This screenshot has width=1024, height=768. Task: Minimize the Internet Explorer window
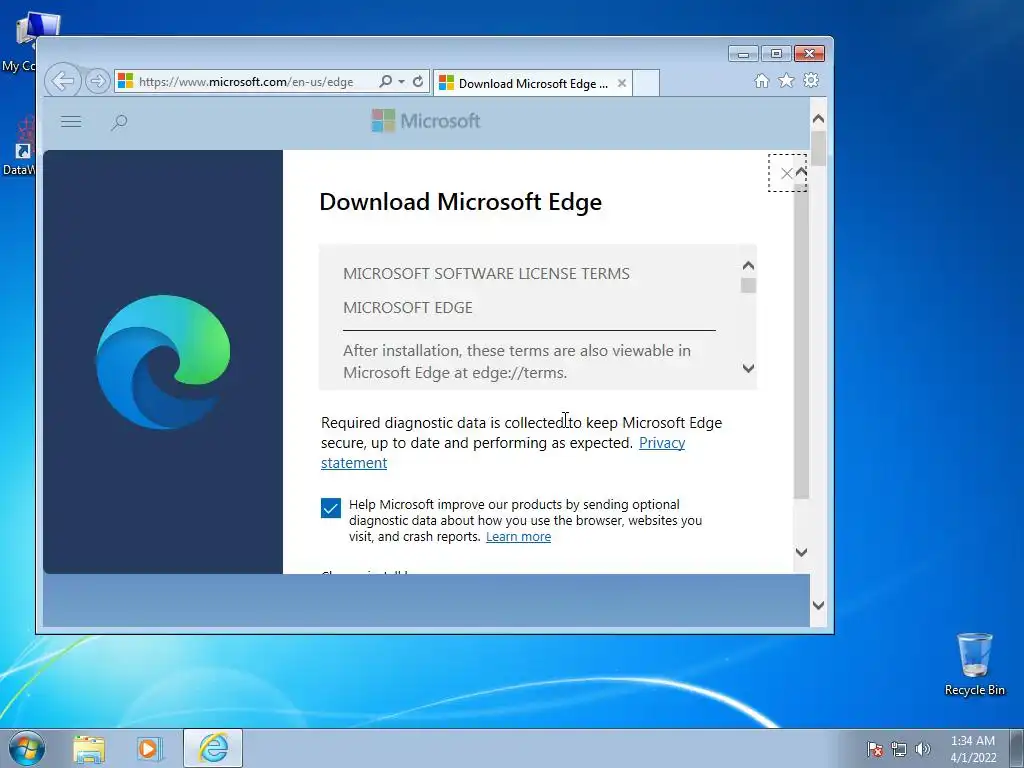[743, 54]
